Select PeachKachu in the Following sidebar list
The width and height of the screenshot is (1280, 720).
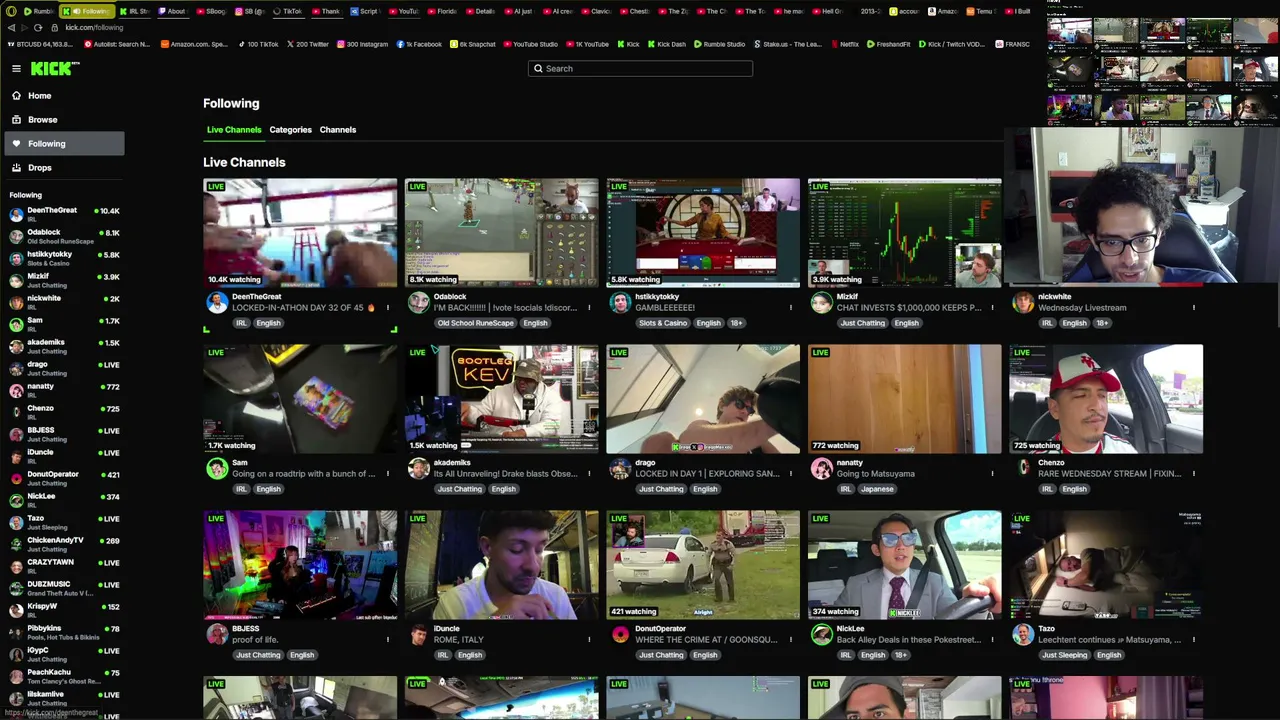(x=64, y=677)
